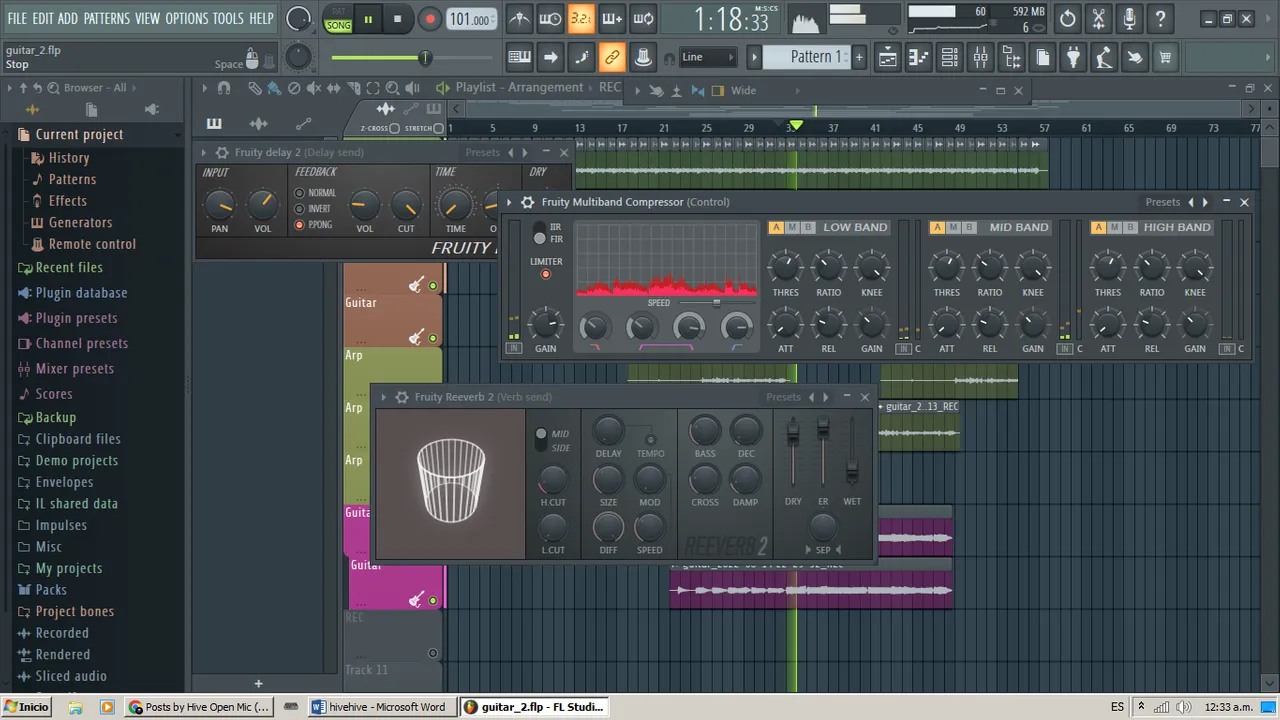Viewport: 1280px width, 720px height.
Task: Open the Pattern 1 selector
Action: pos(806,57)
